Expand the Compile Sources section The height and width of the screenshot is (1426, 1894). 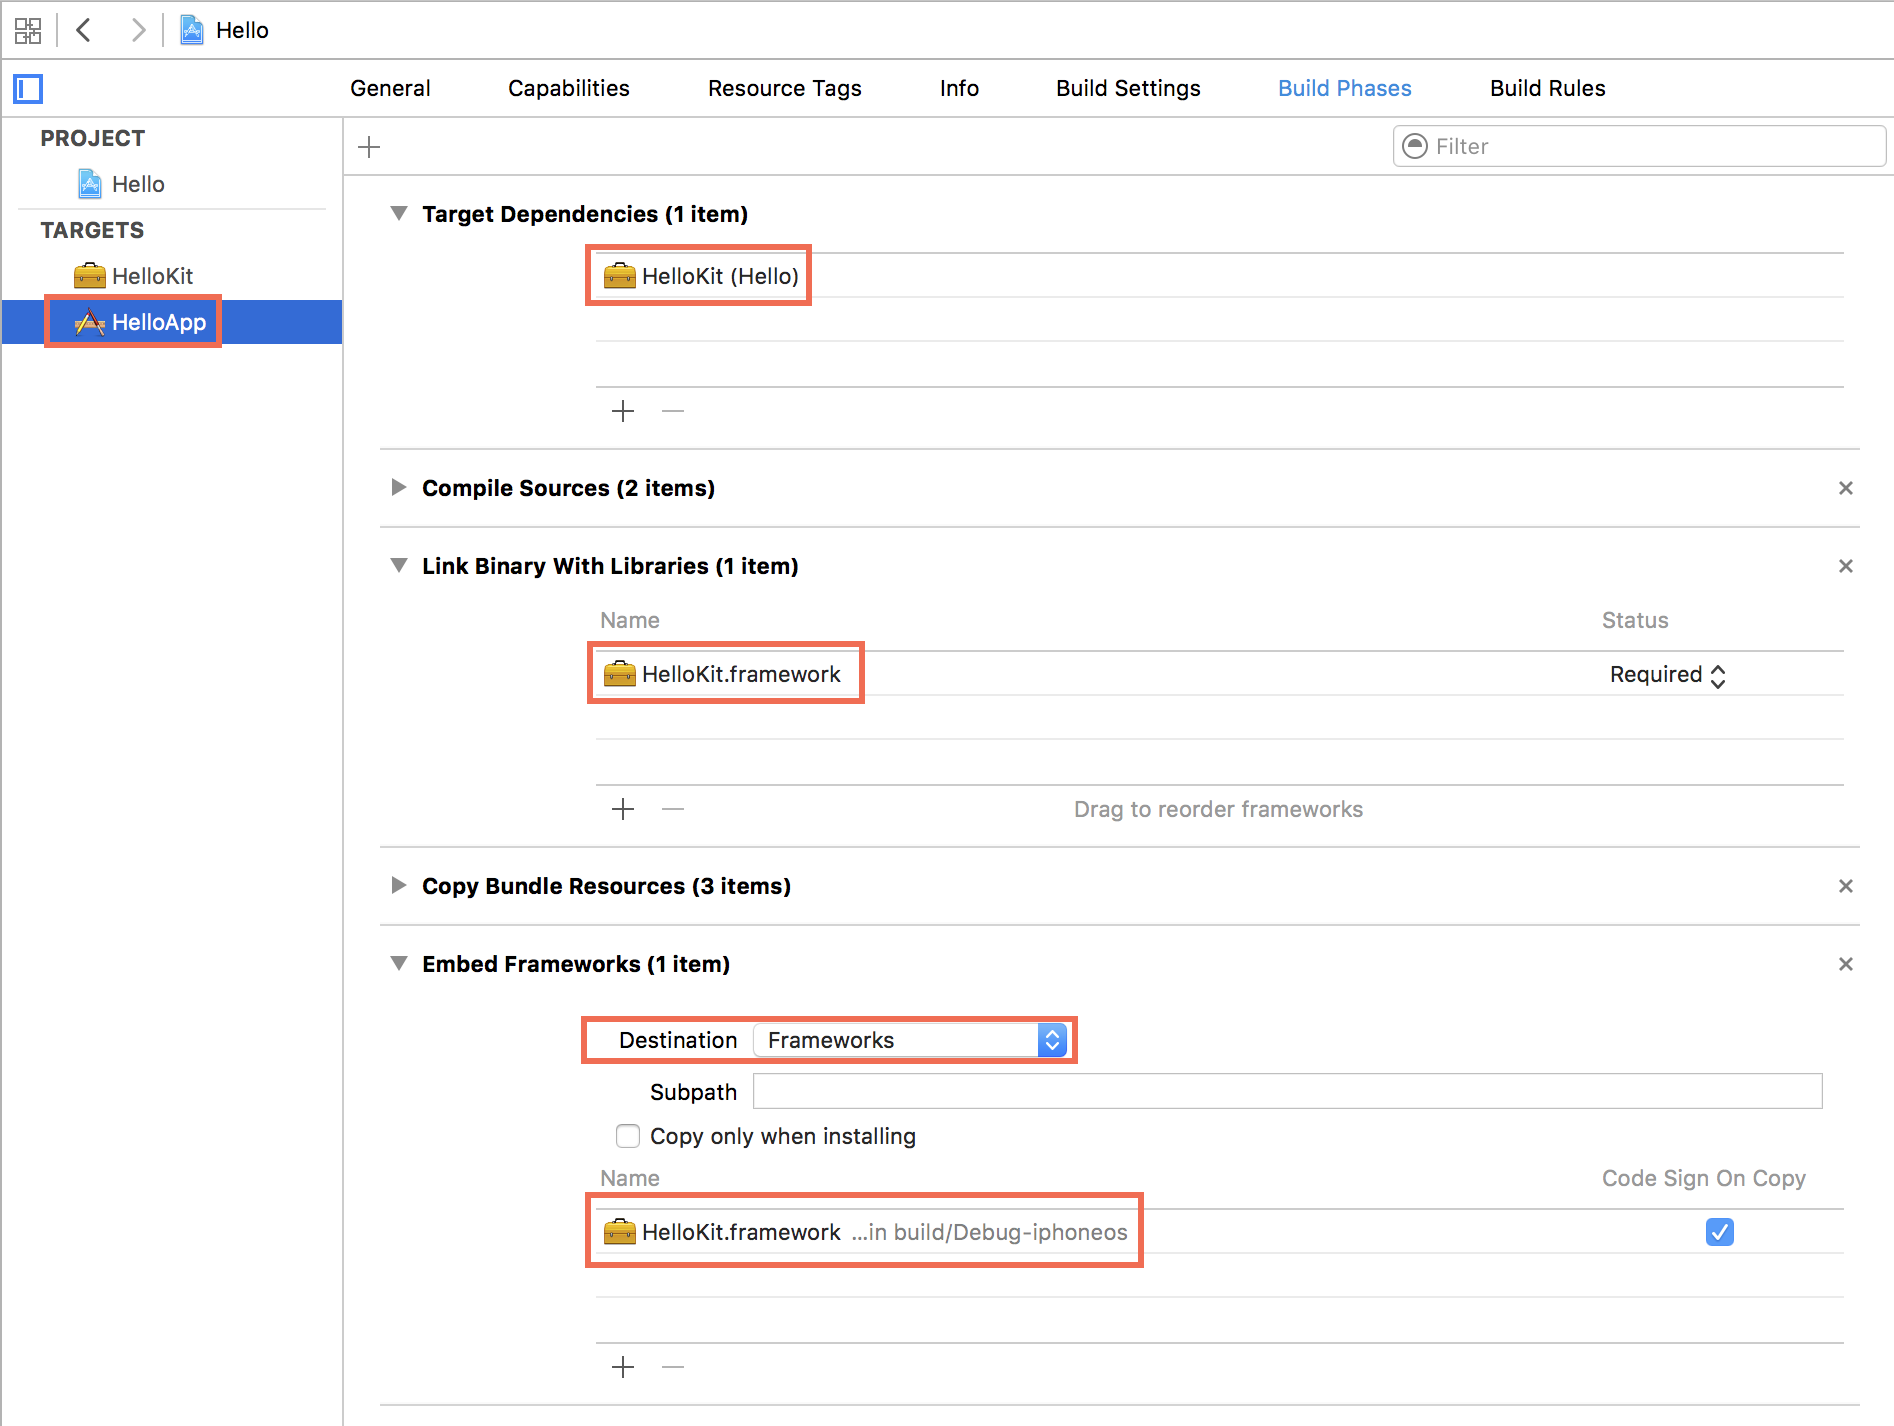(x=399, y=488)
